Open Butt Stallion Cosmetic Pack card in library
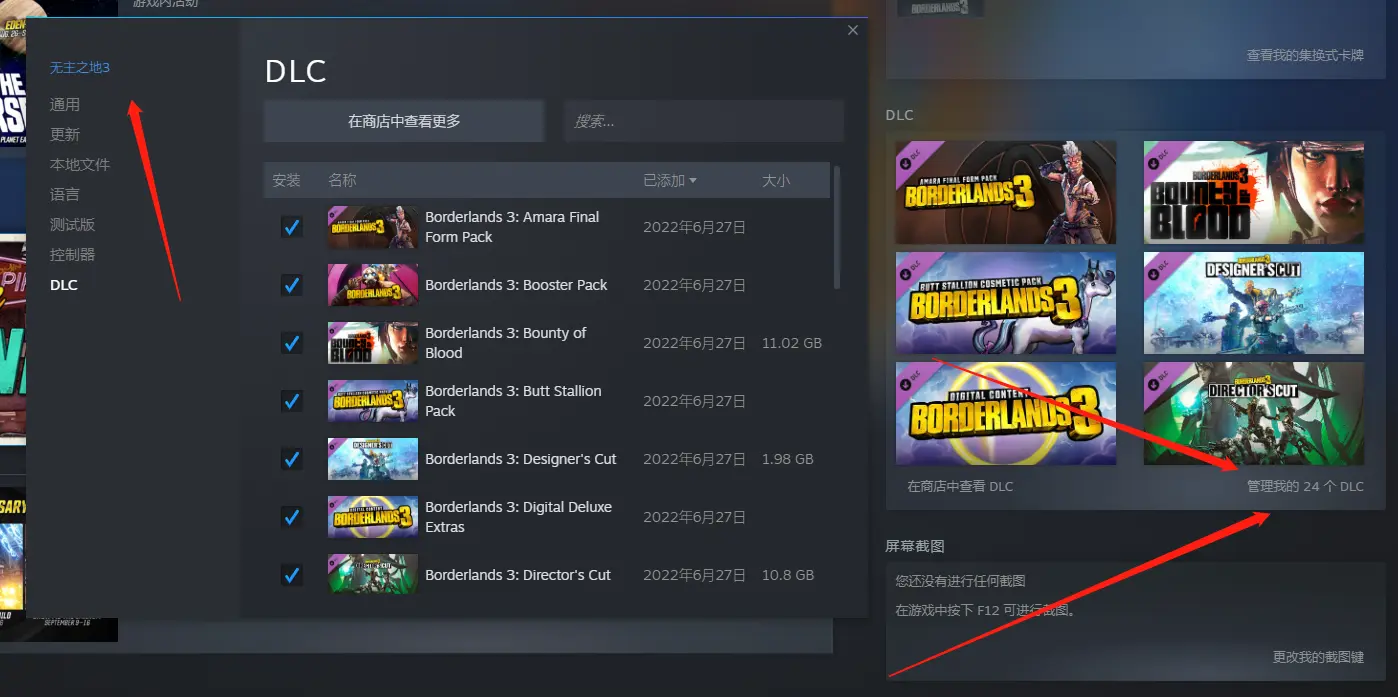This screenshot has height=697, width=1398. click(1005, 303)
